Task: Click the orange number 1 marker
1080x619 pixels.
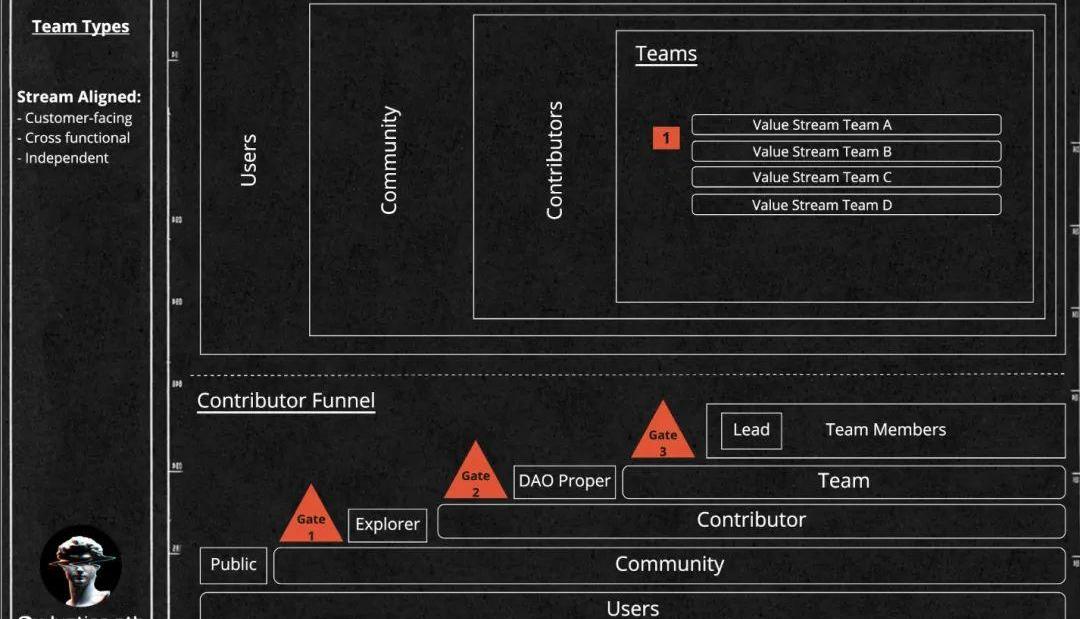Action: point(666,138)
